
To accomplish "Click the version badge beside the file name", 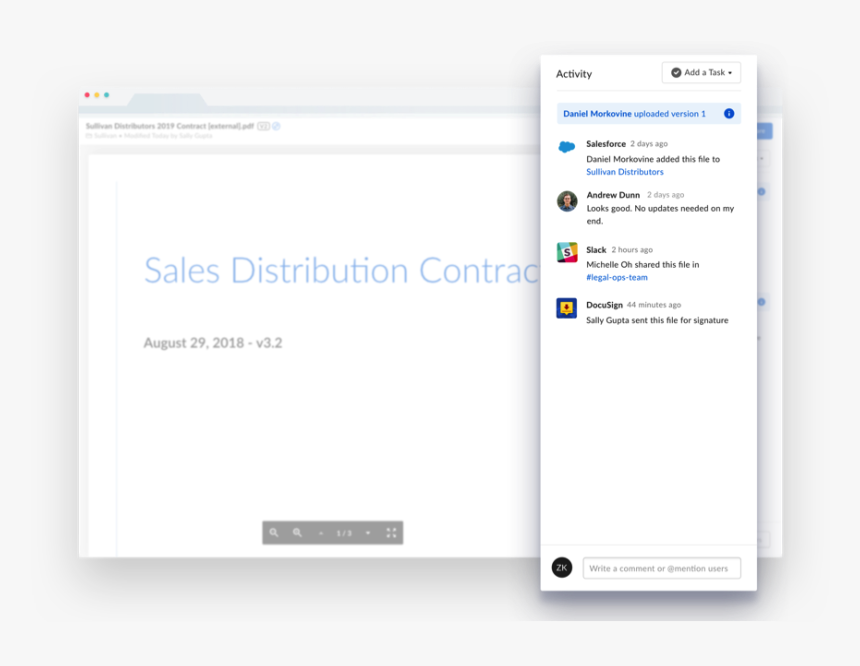I will pos(263,127).
